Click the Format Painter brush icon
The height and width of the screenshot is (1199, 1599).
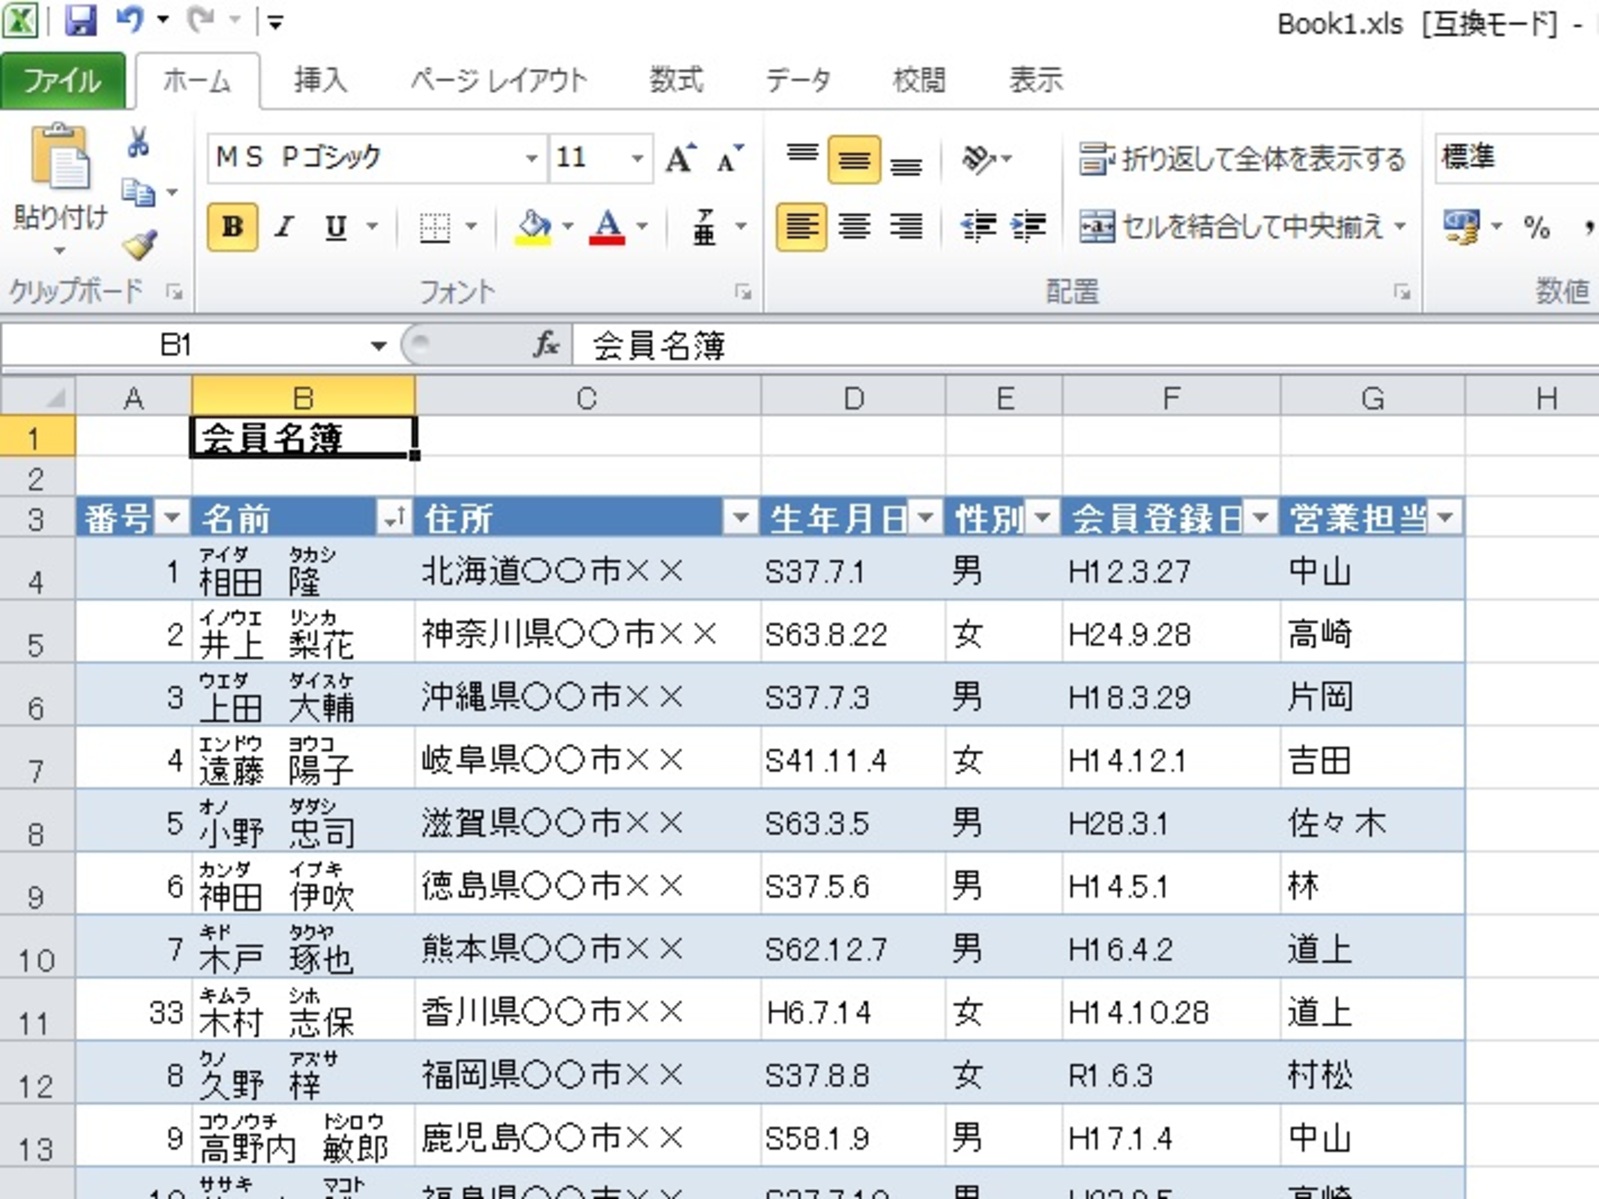(x=139, y=244)
